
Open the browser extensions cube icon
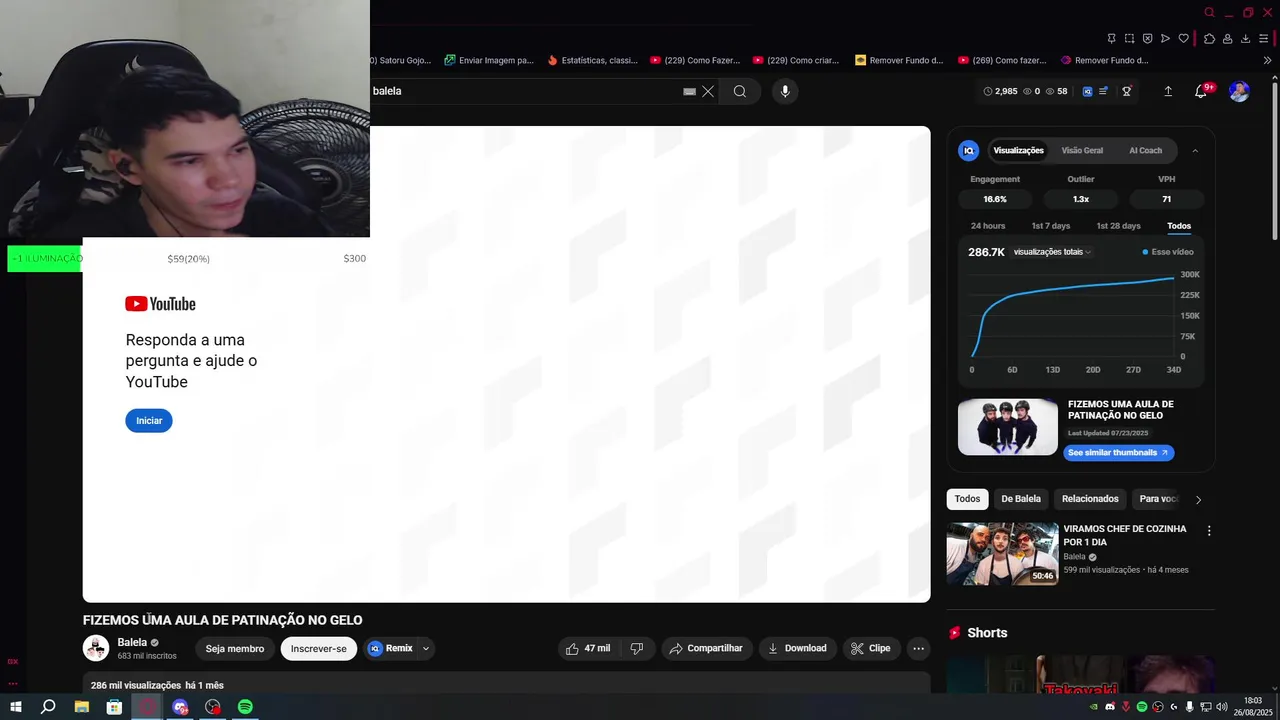click(x=1209, y=39)
